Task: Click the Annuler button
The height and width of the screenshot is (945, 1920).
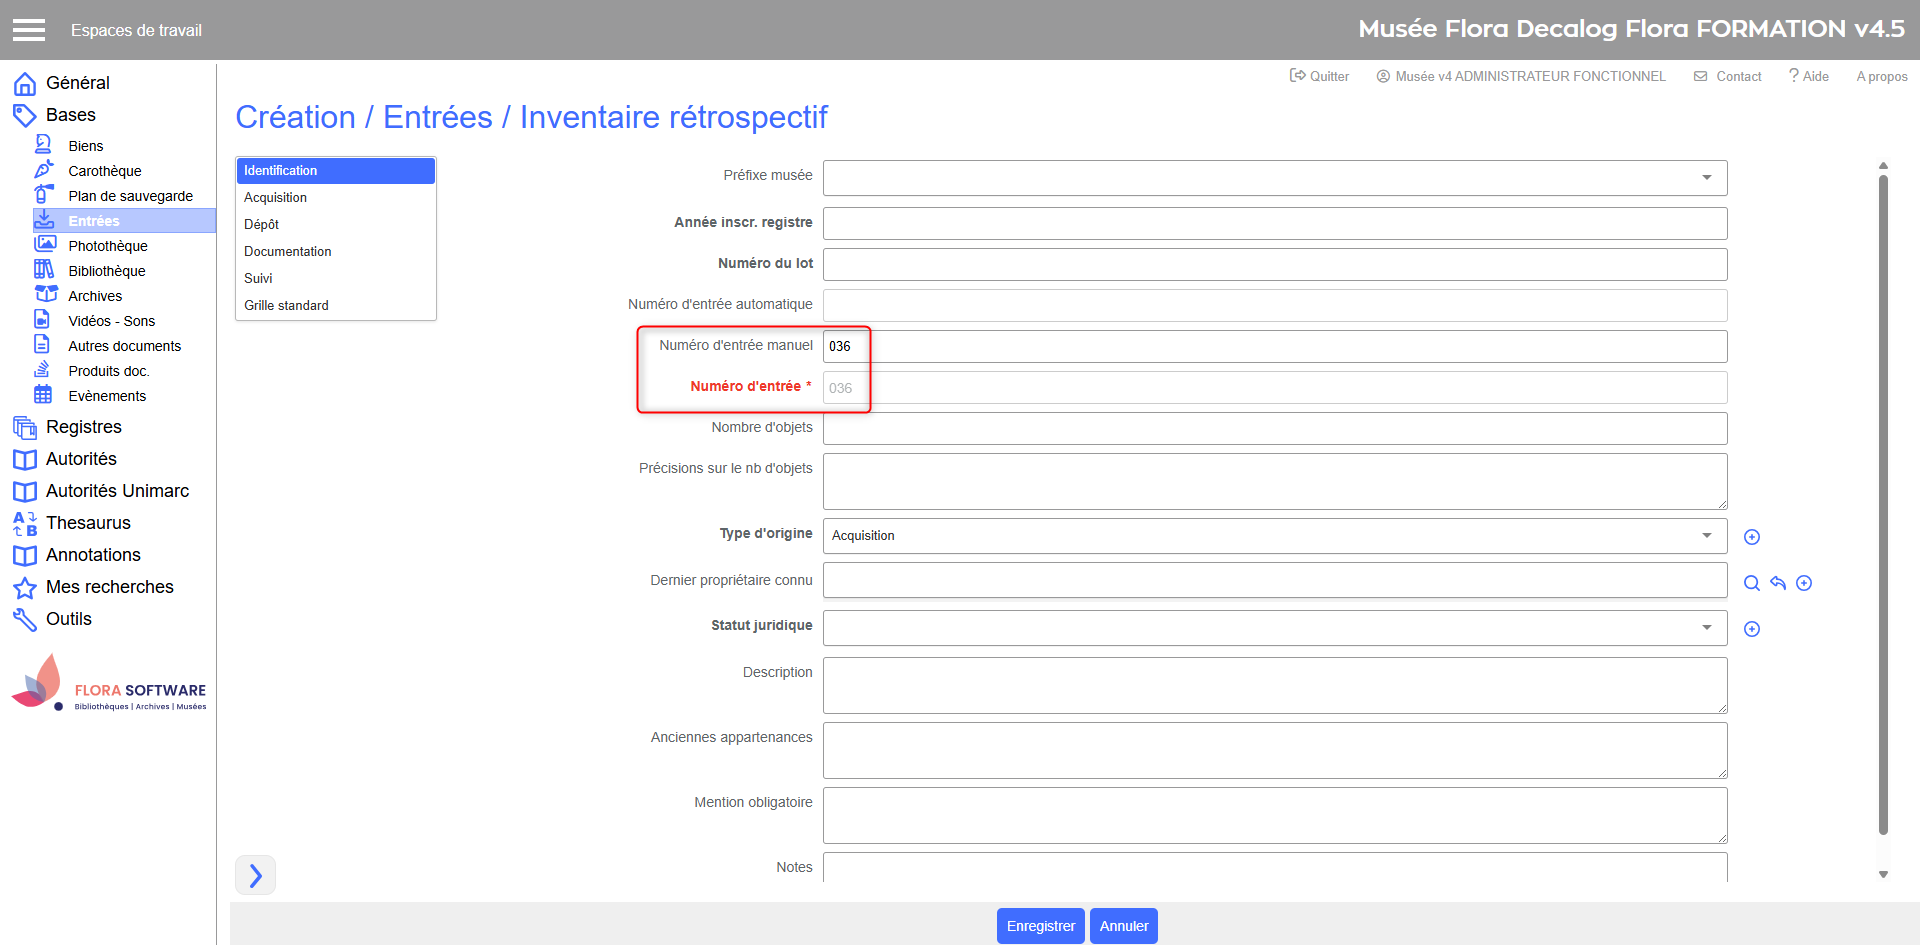Action: pos(1123,926)
